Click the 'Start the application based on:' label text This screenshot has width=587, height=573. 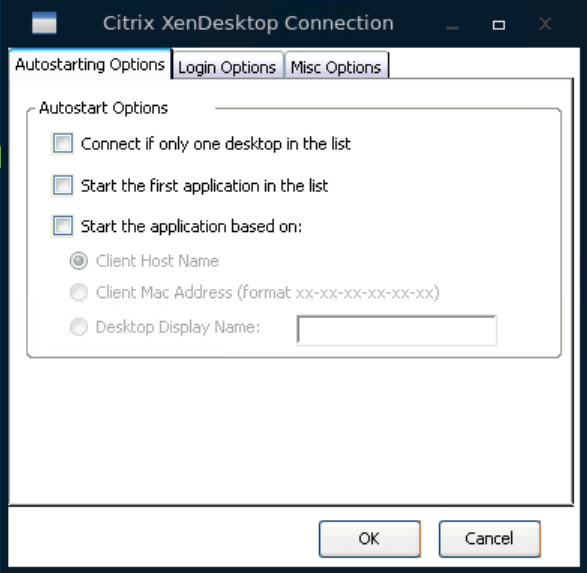tap(191, 227)
